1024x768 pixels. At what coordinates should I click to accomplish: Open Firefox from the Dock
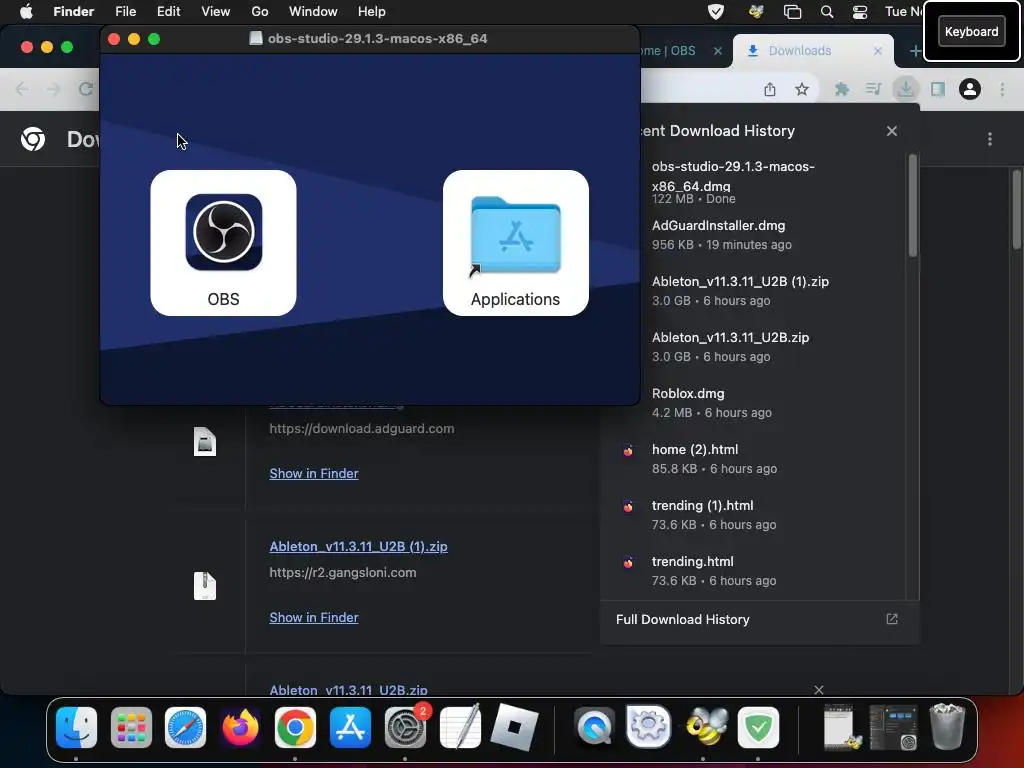click(240, 727)
